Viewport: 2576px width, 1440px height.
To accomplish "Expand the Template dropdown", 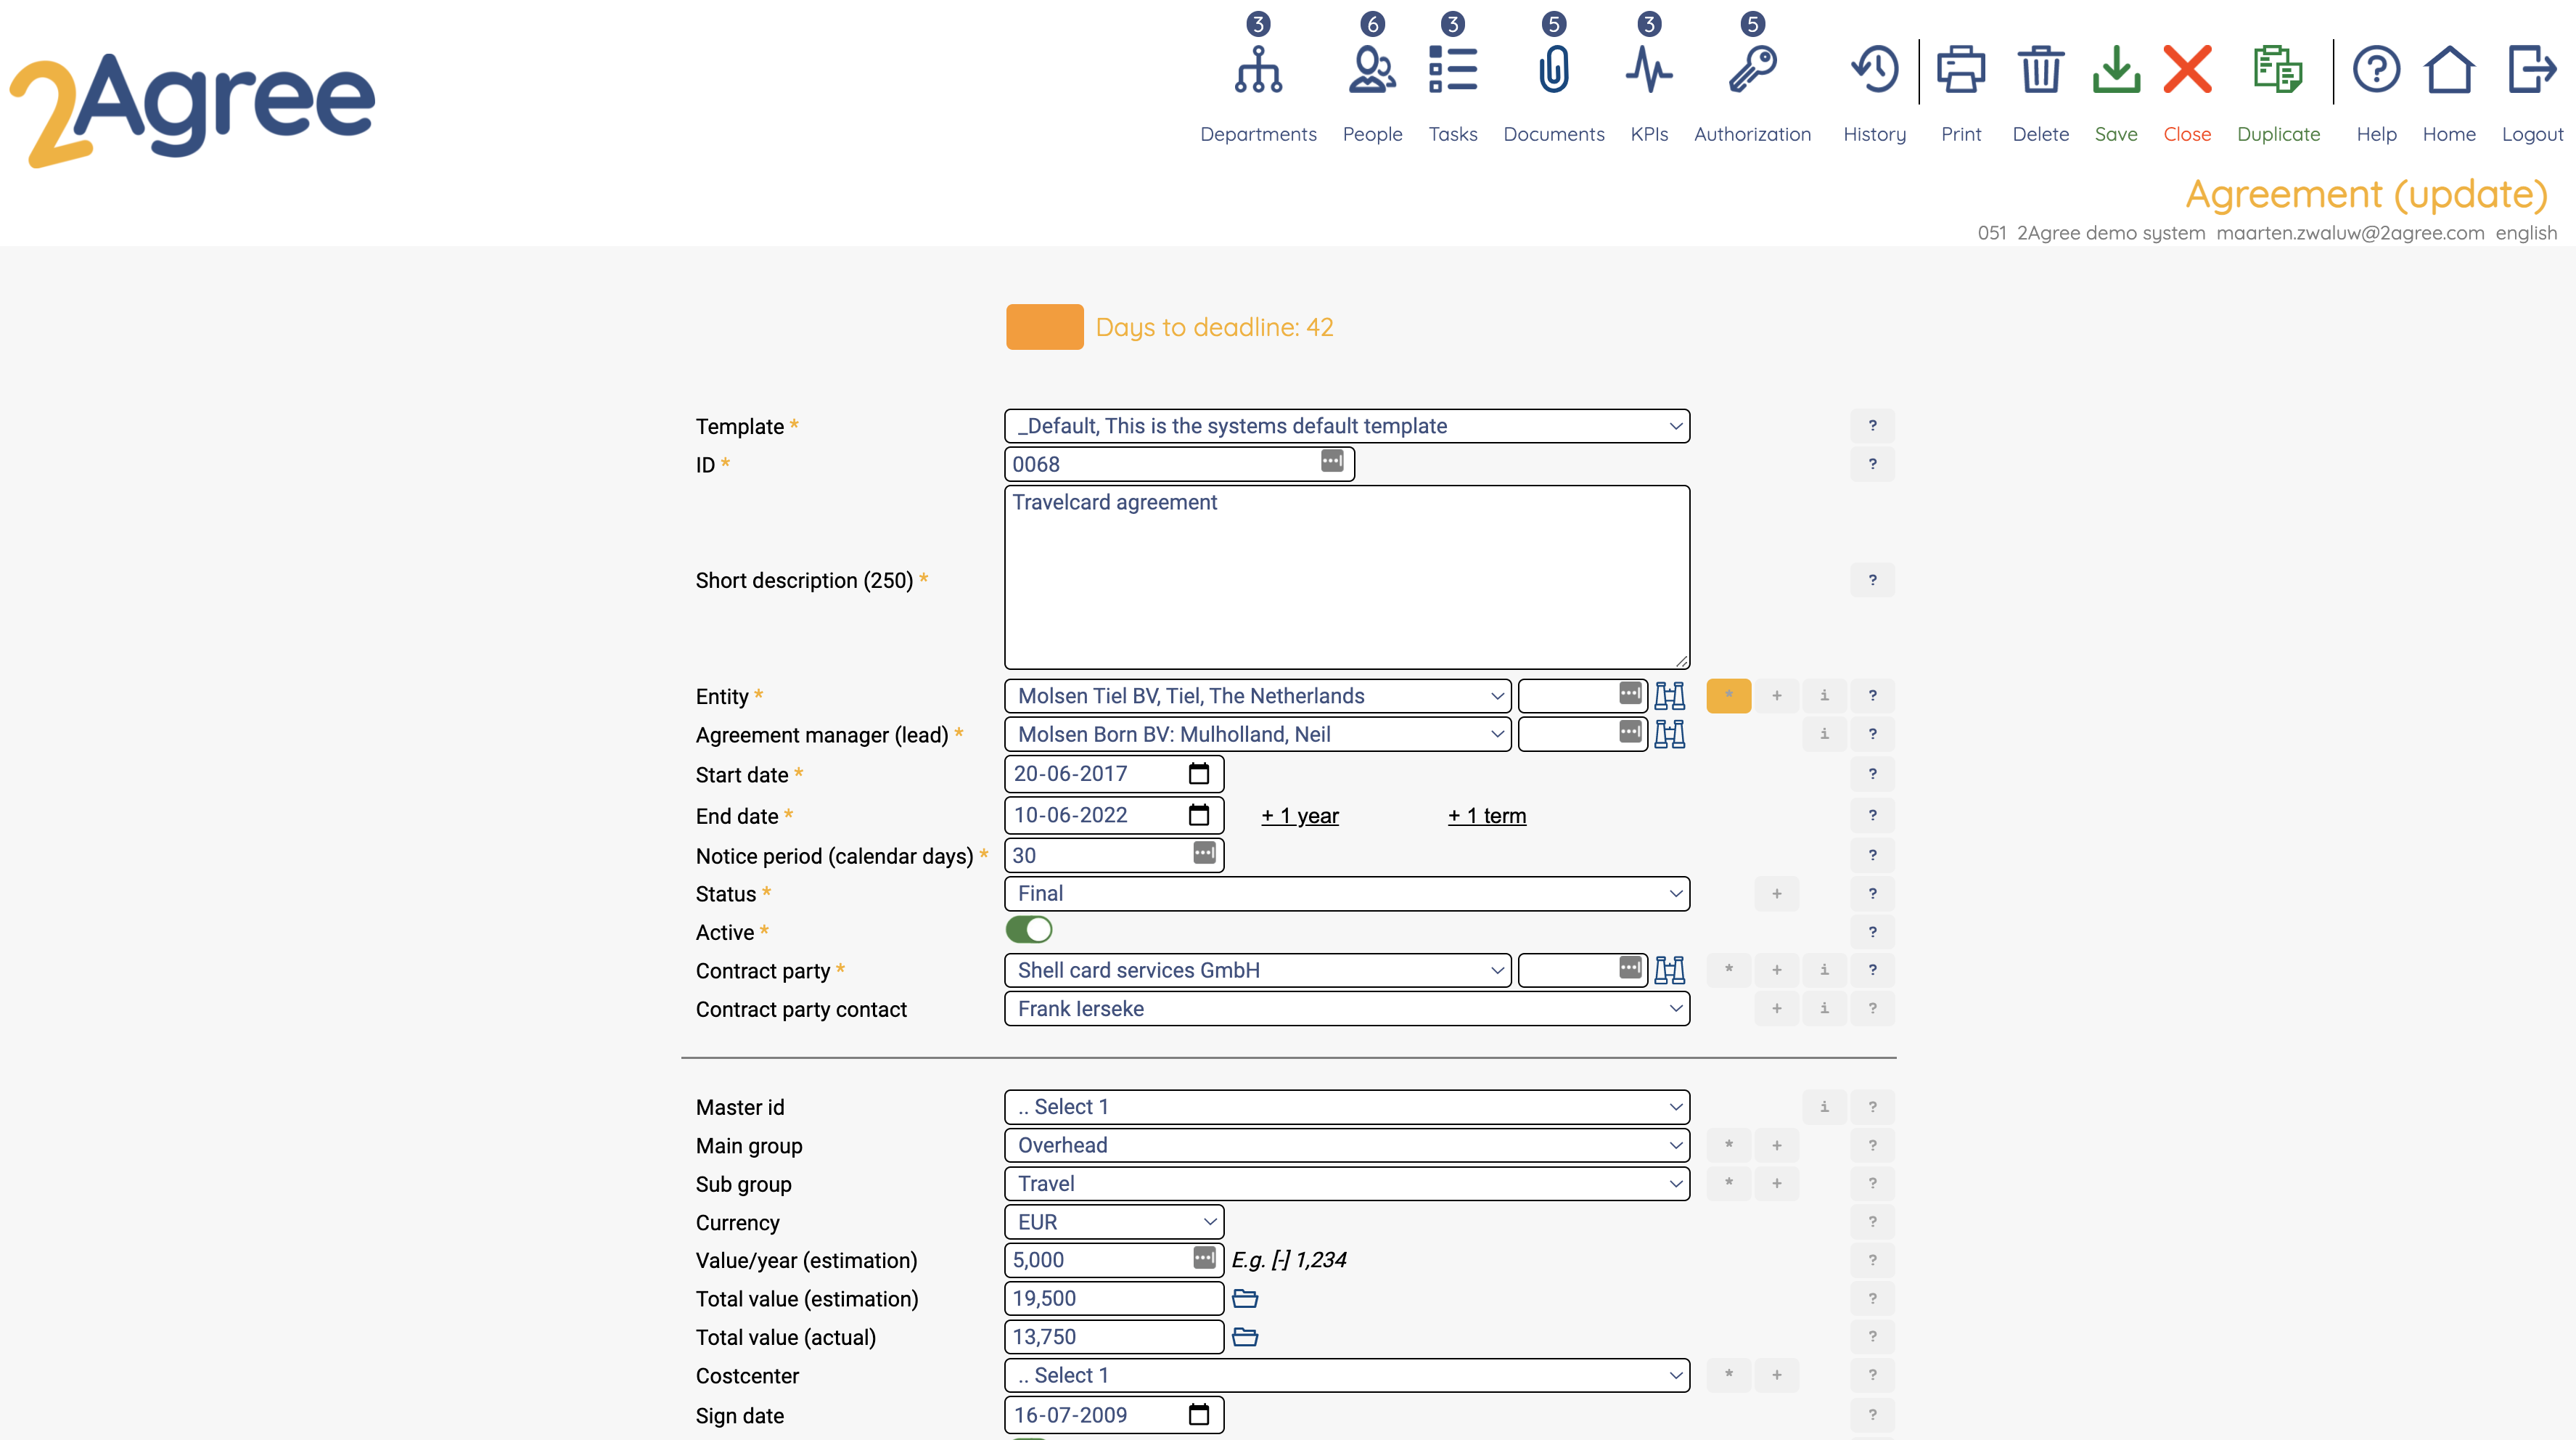I will tap(1346, 426).
